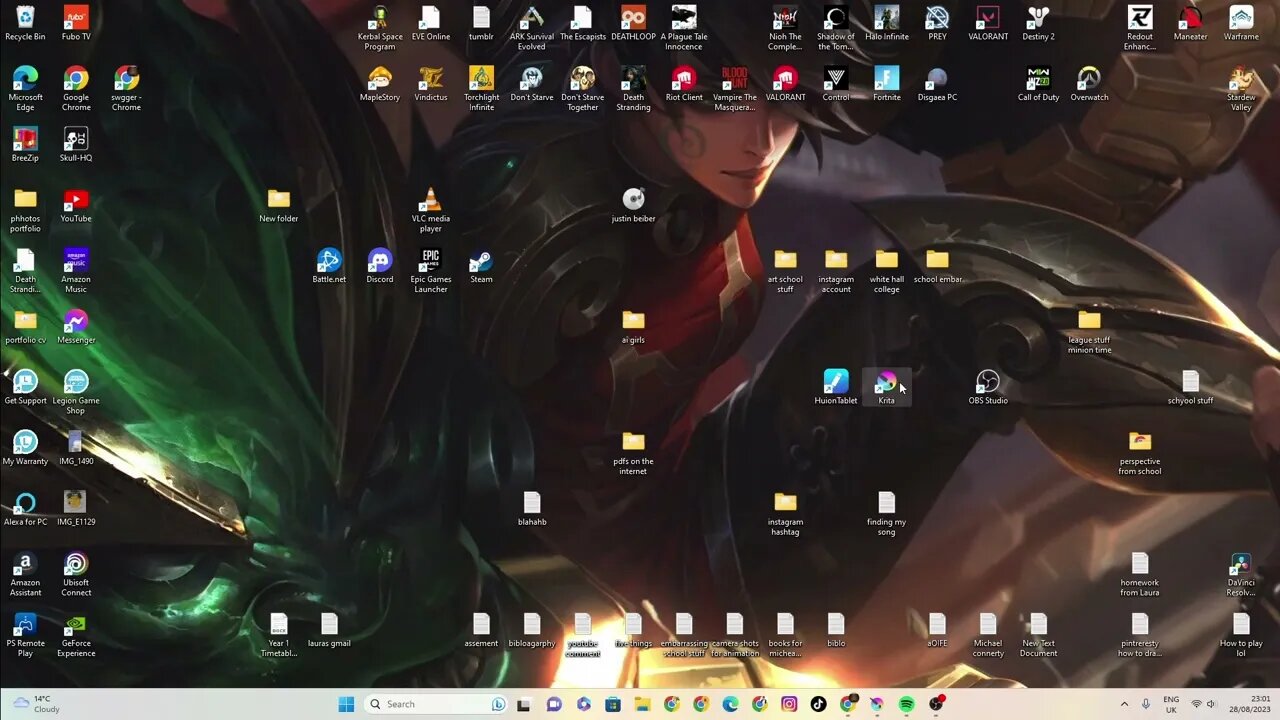Select the Fortnite desktop icon
The height and width of the screenshot is (720, 1280).
[x=887, y=84]
